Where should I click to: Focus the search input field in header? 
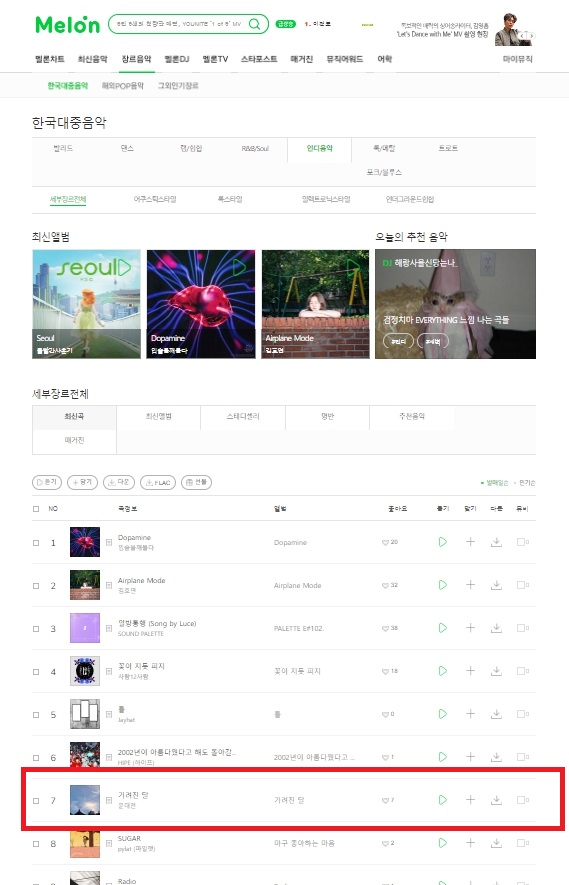tap(179, 24)
